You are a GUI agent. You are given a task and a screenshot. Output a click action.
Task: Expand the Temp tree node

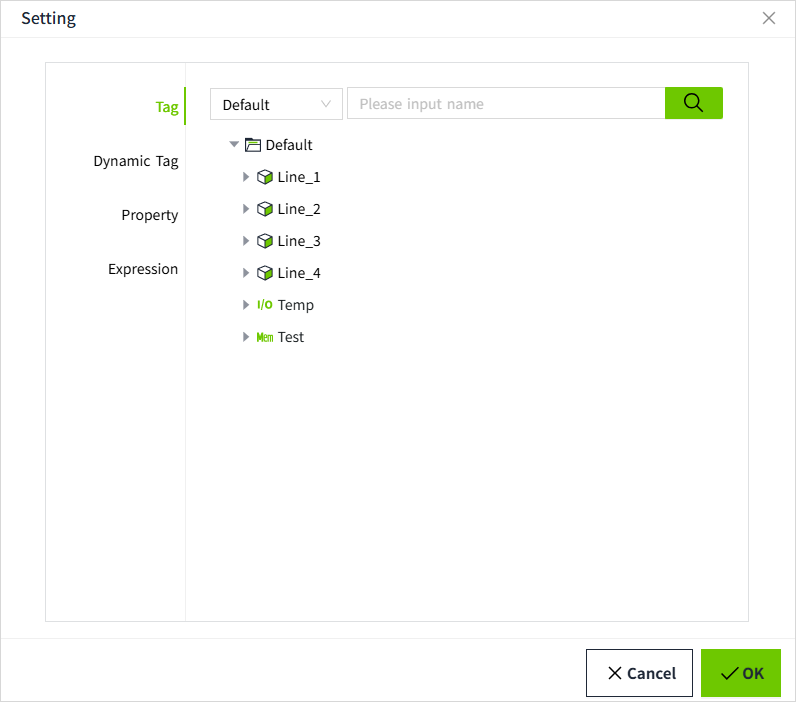(x=246, y=305)
